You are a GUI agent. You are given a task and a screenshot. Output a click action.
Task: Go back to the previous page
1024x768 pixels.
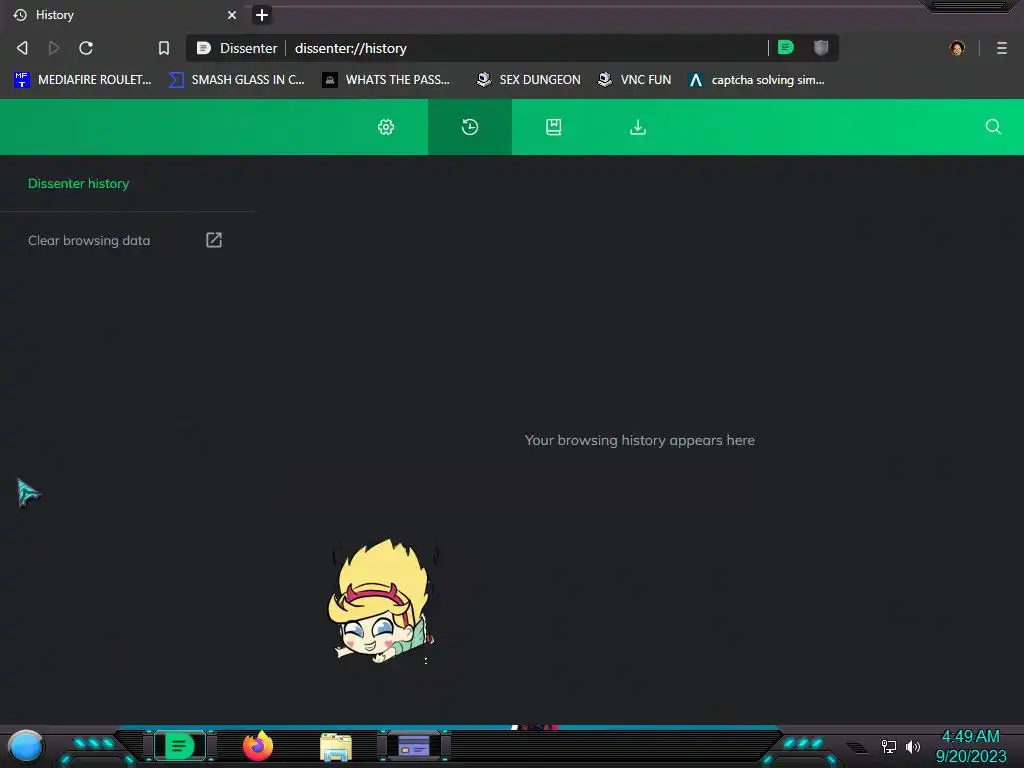22,48
